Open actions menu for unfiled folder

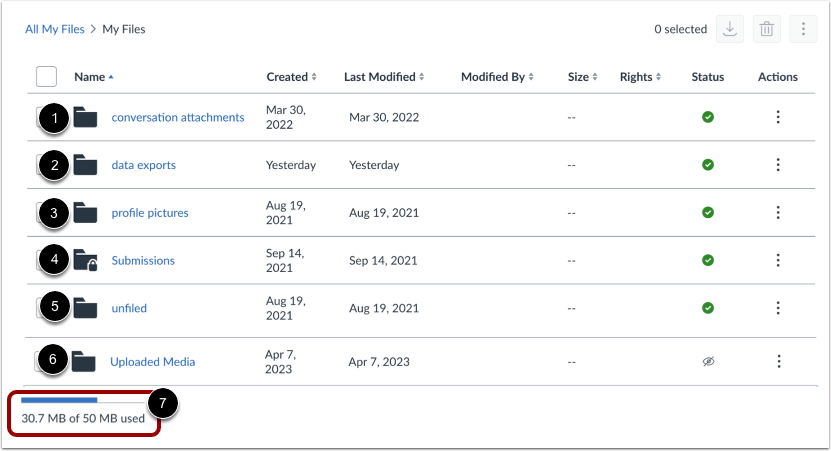(x=778, y=308)
